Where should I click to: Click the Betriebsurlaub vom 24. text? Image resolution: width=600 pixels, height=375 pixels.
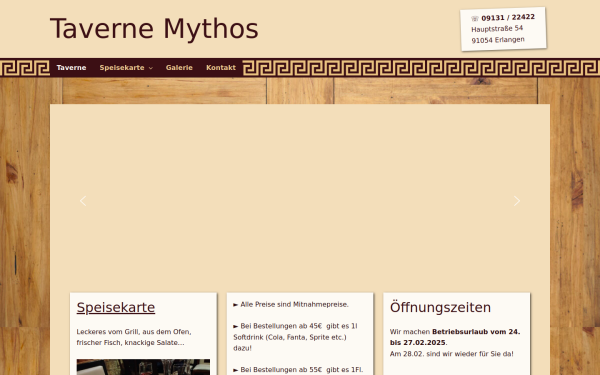pyautogui.click(x=455, y=337)
